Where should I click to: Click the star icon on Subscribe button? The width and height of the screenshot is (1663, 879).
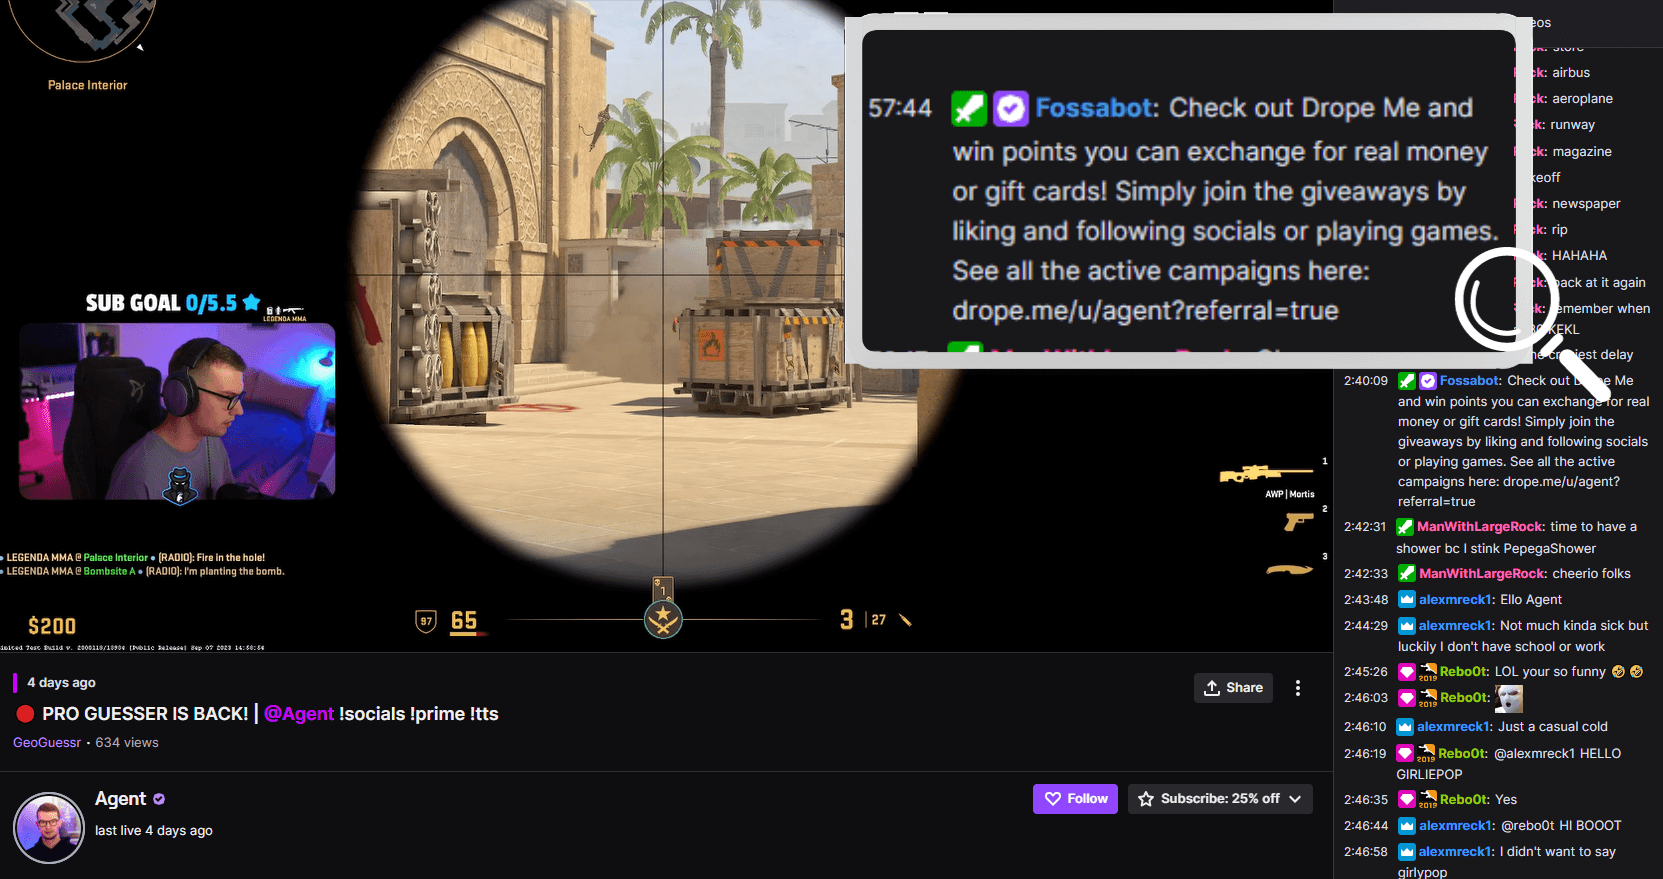pos(1146,799)
